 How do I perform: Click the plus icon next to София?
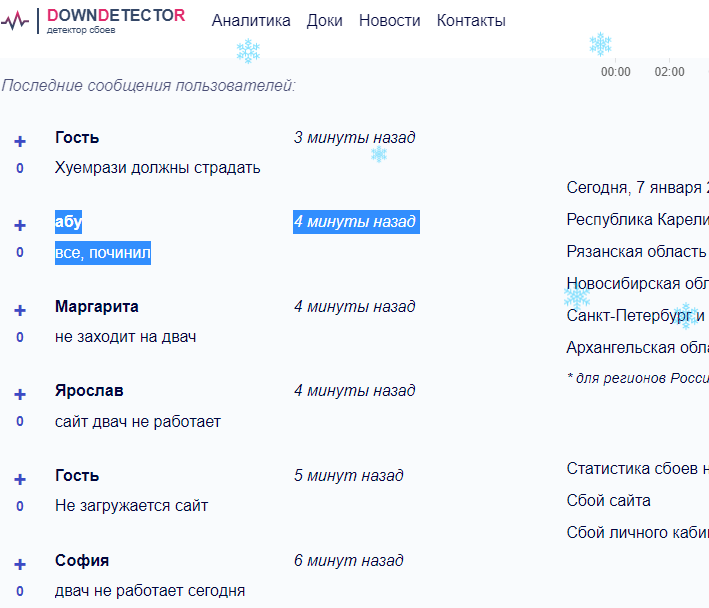[x=20, y=564]
